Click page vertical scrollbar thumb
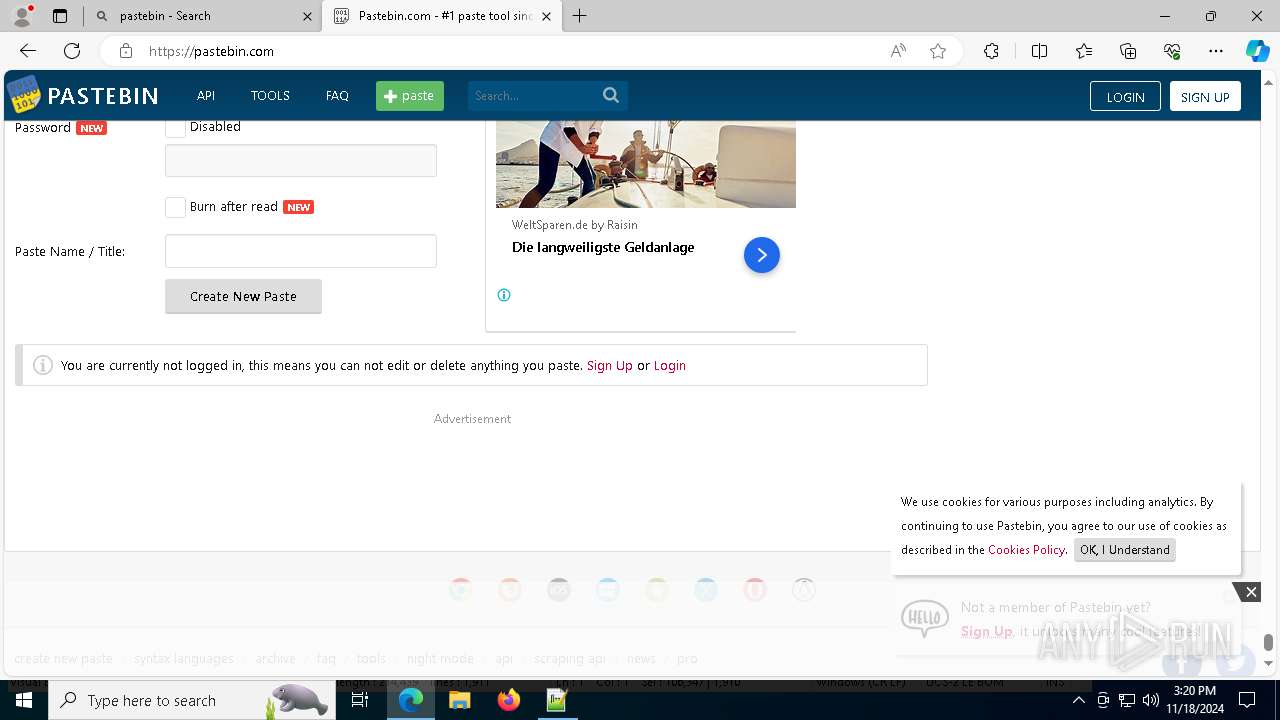 (x=1268, y=642)
